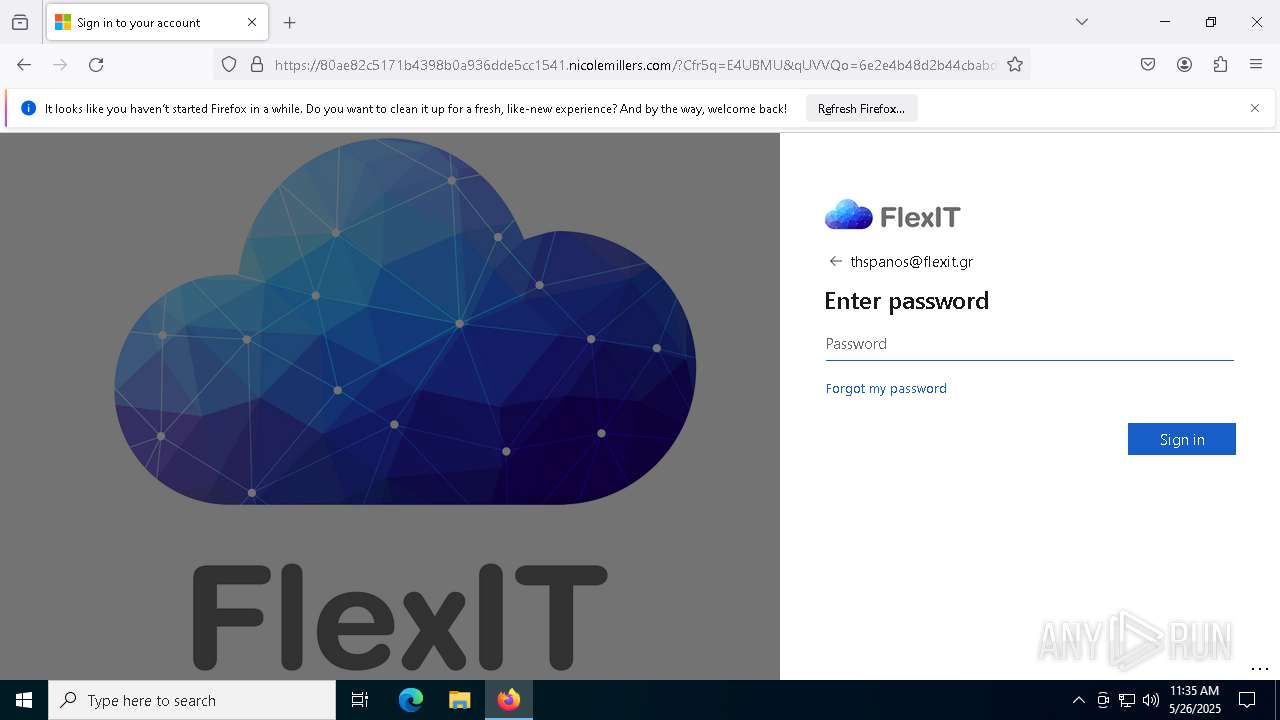This screenshot has height=720, width=1280.
Task: Open the Extensions panel
Action: coord(1220,65)
